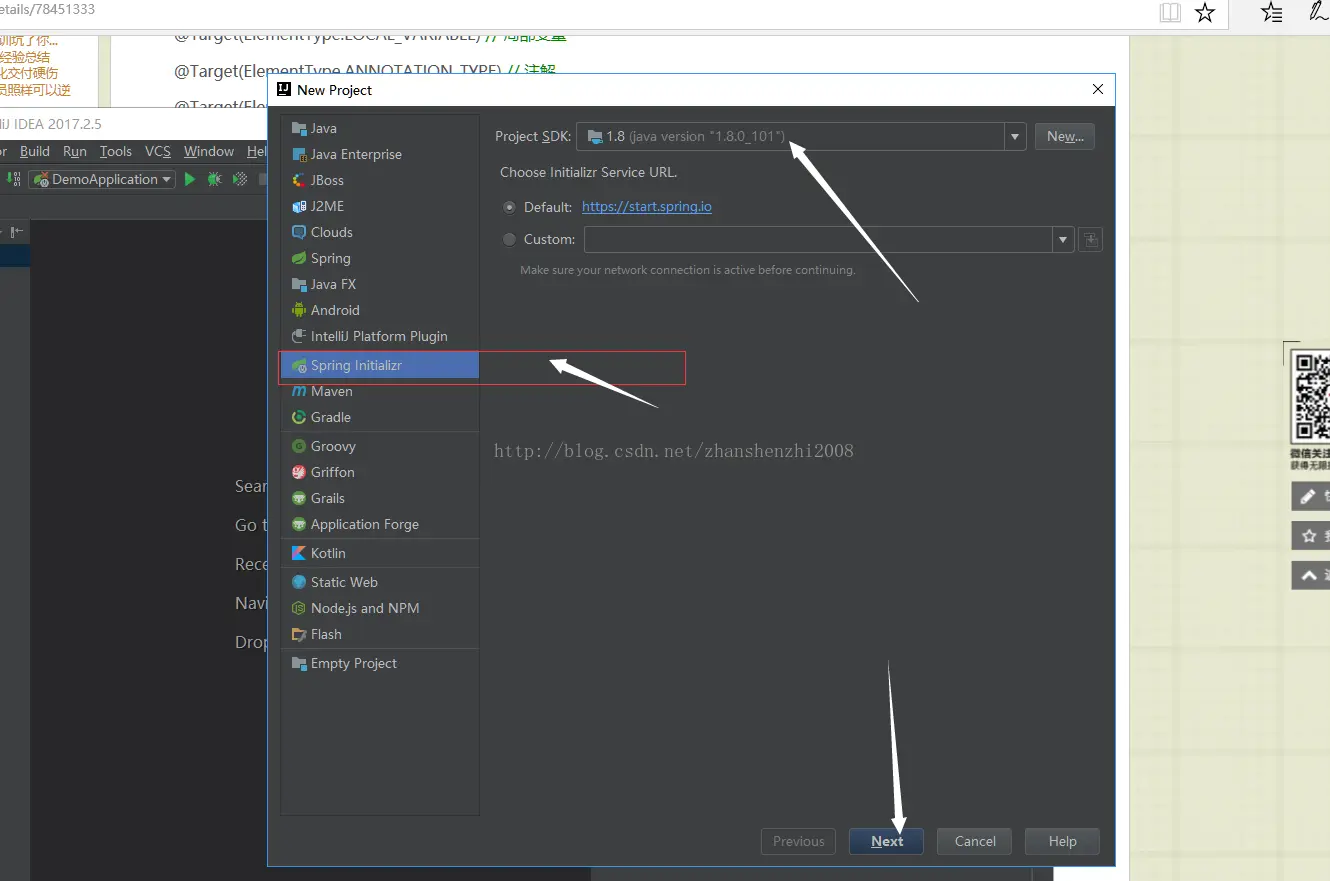Add page to favorites star icon

pos(1206,12)
